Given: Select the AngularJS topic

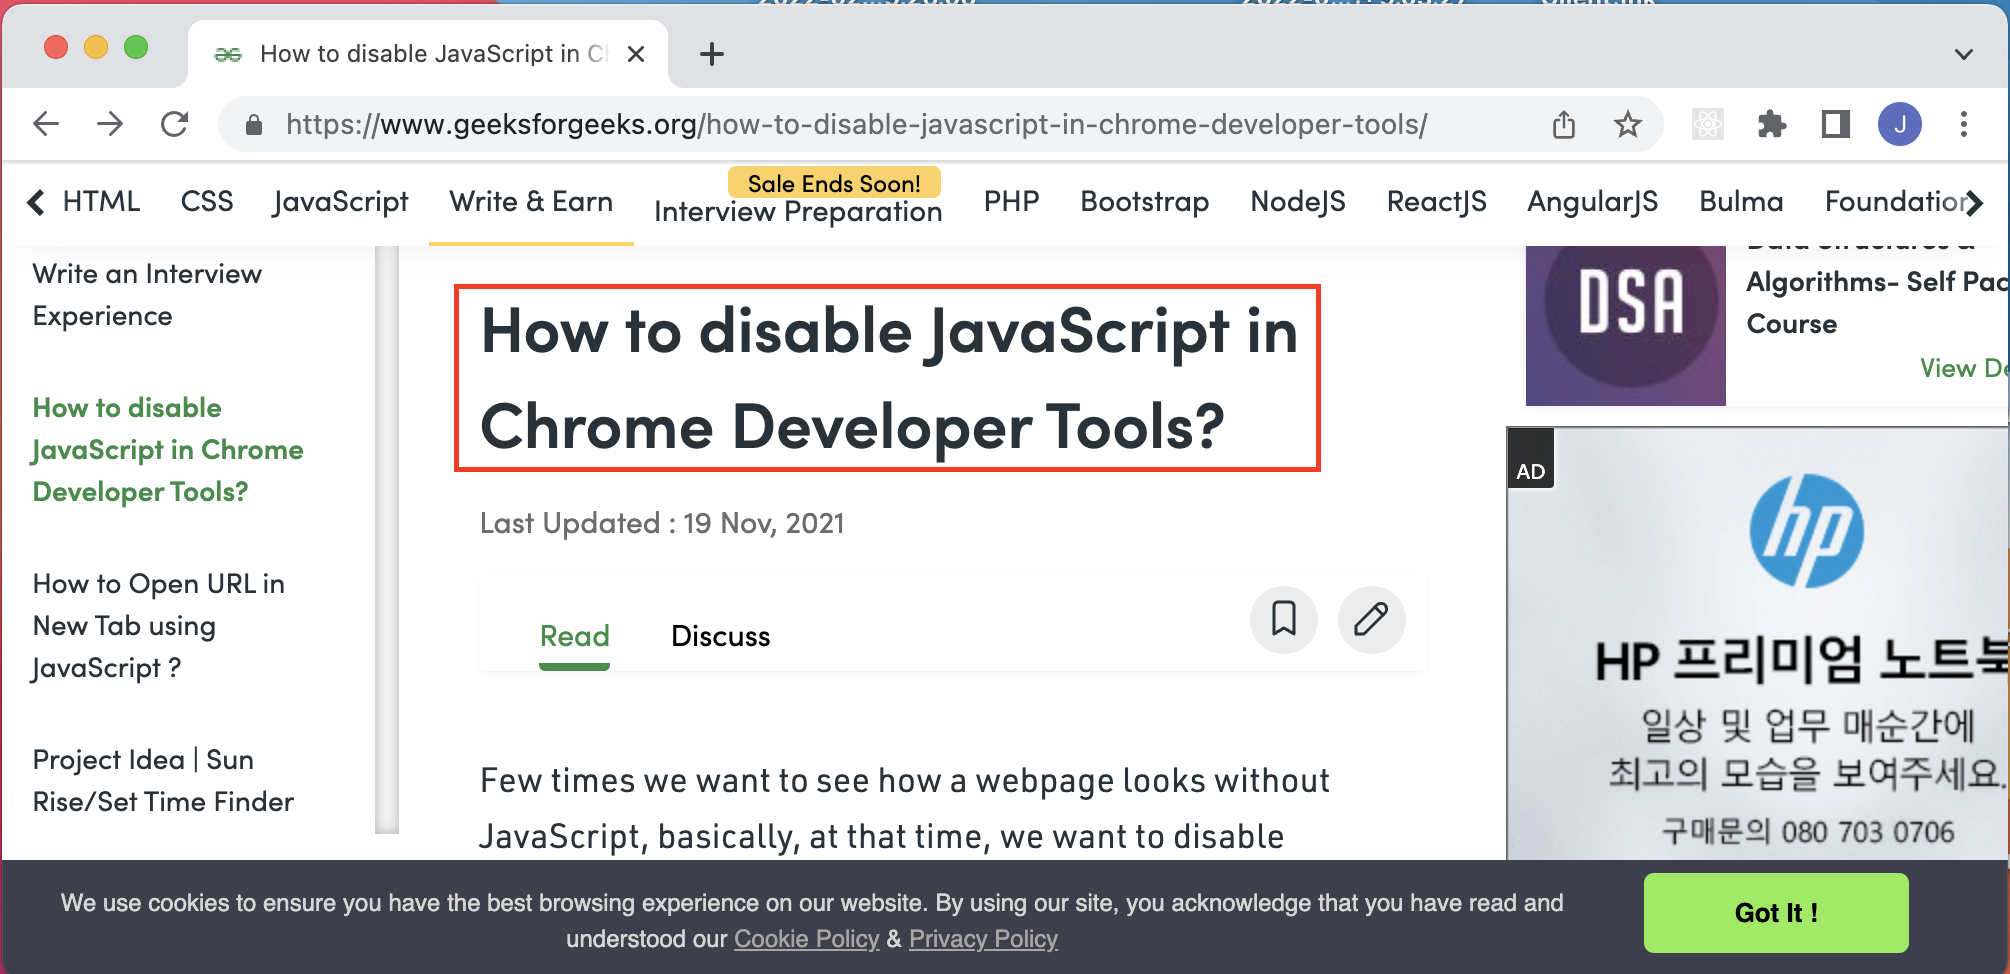Looking at the screenshot, I should [x=1592, y=203].
